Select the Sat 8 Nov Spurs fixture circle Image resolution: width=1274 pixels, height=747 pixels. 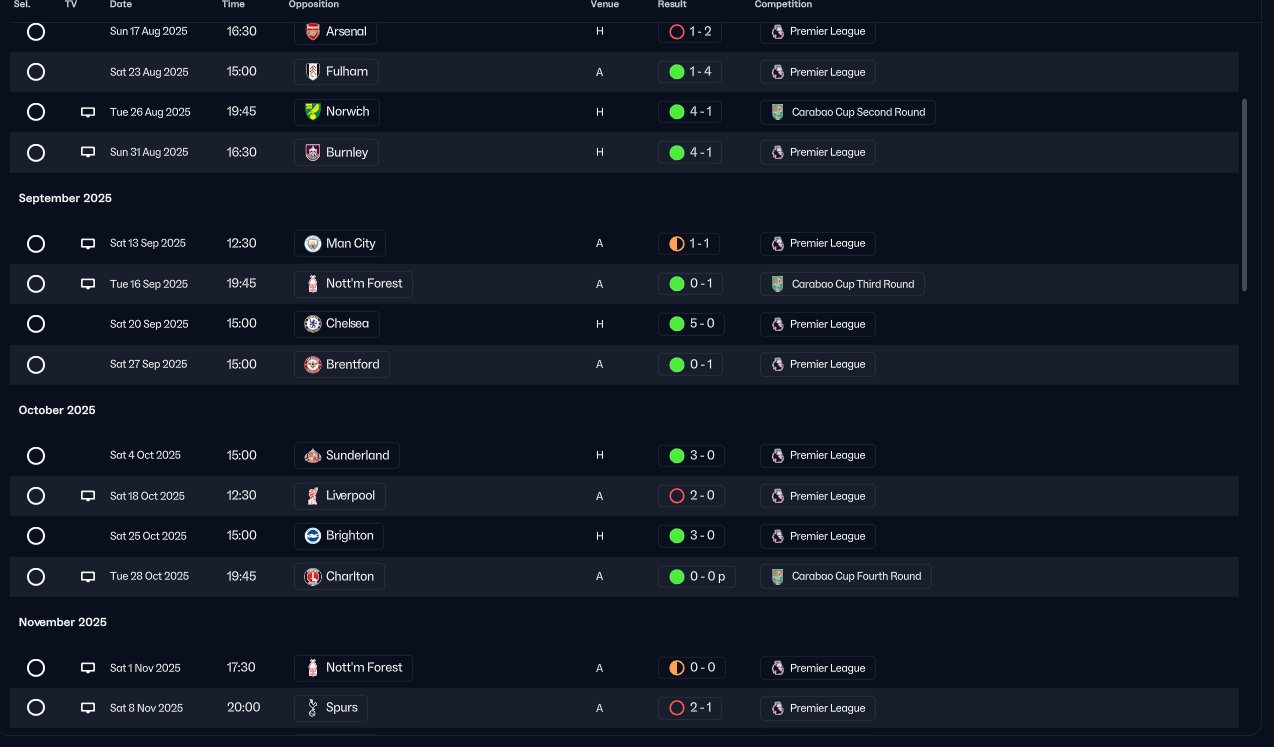36,708
